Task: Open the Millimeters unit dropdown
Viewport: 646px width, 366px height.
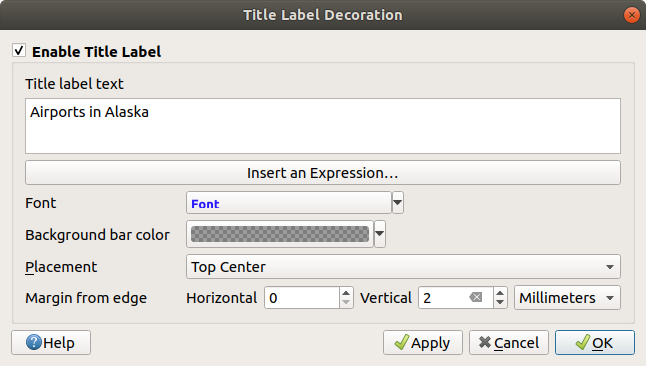Action: [567, 298]
